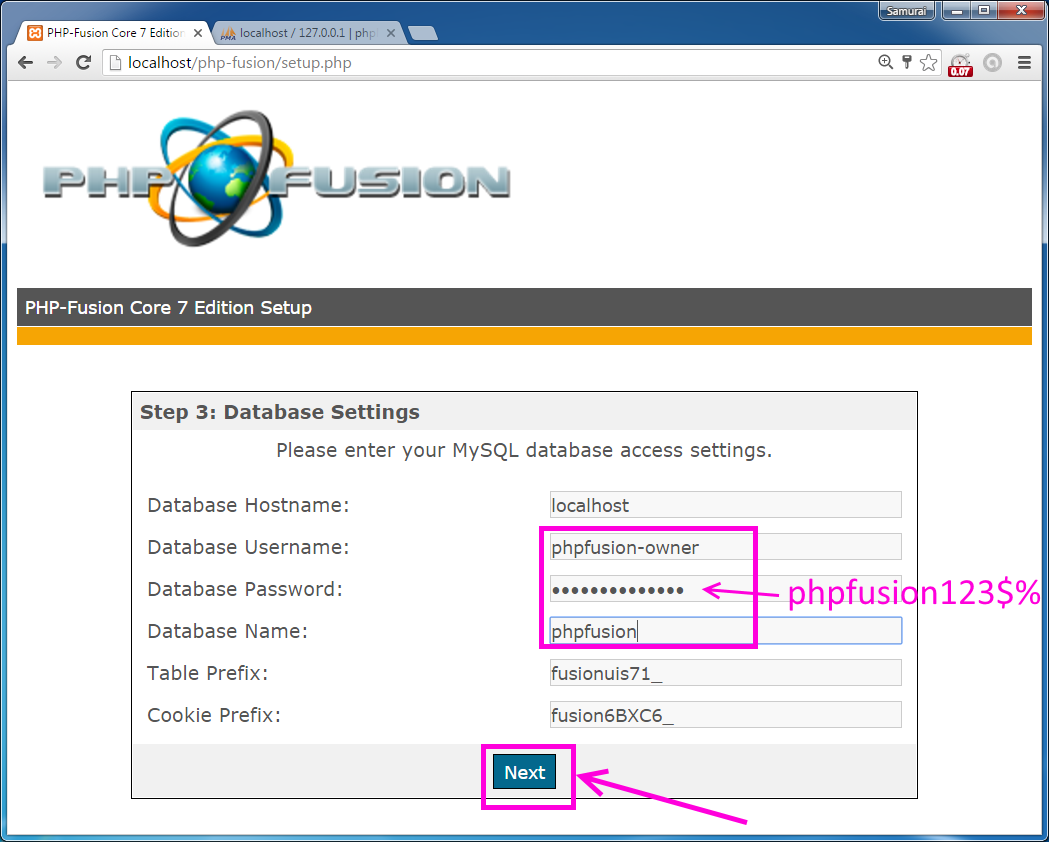
Task: Maximize the Chrome window
Action: click(984, 10)
